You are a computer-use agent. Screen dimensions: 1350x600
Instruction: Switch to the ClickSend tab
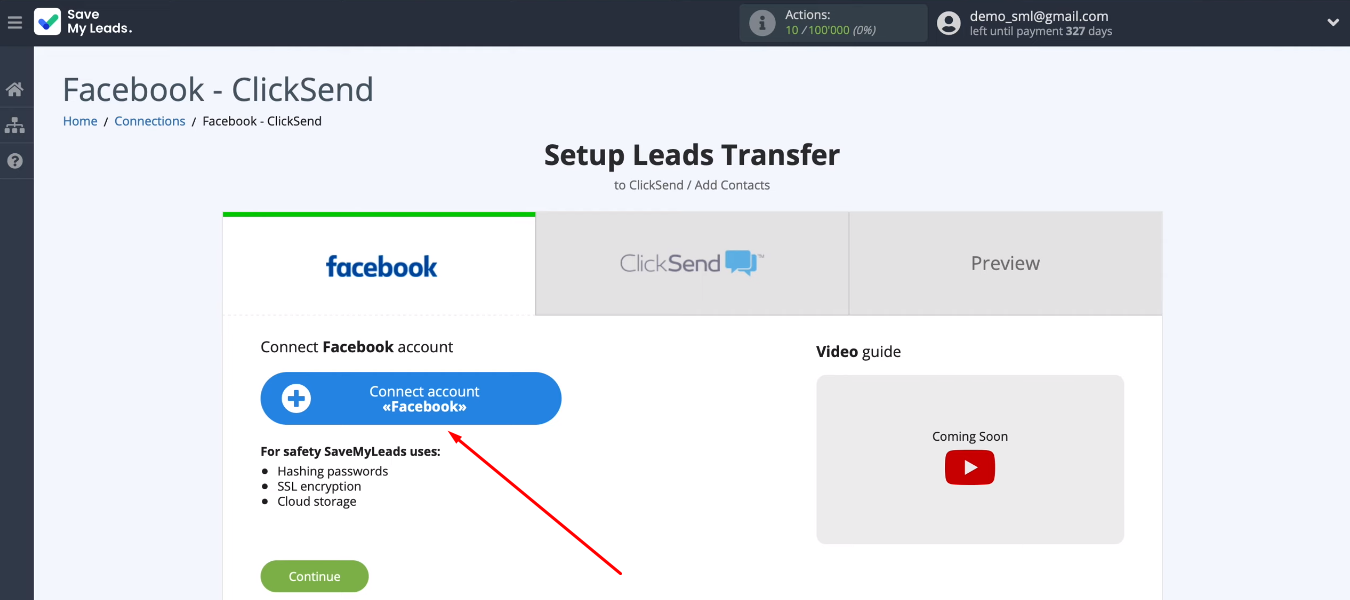click(x=692, y=264)
